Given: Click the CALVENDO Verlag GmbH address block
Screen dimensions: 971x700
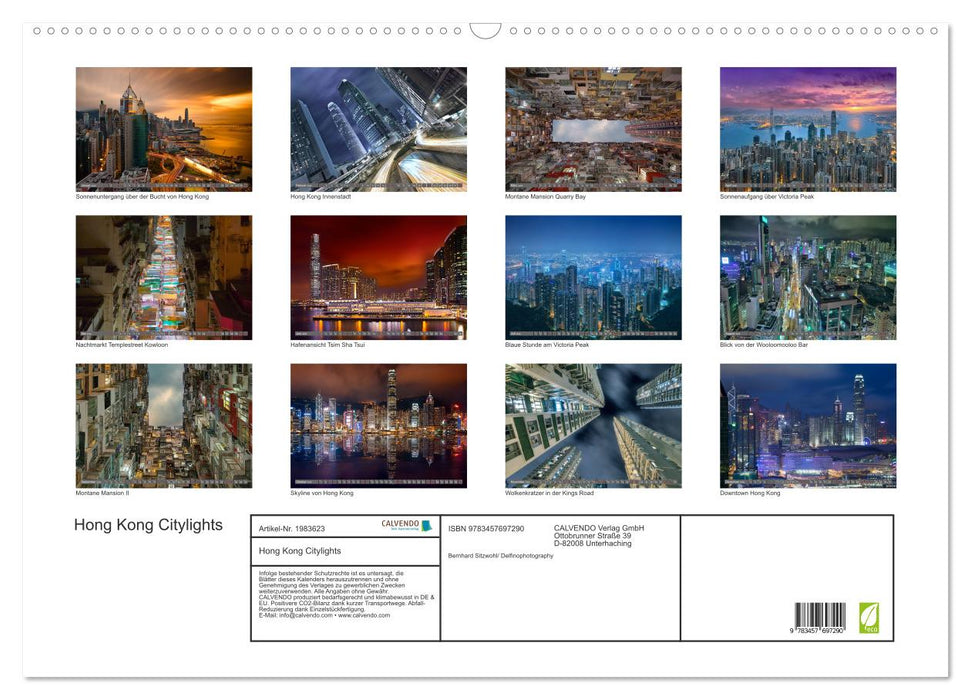Looking at the screenshot, I should tap(597, 537).
